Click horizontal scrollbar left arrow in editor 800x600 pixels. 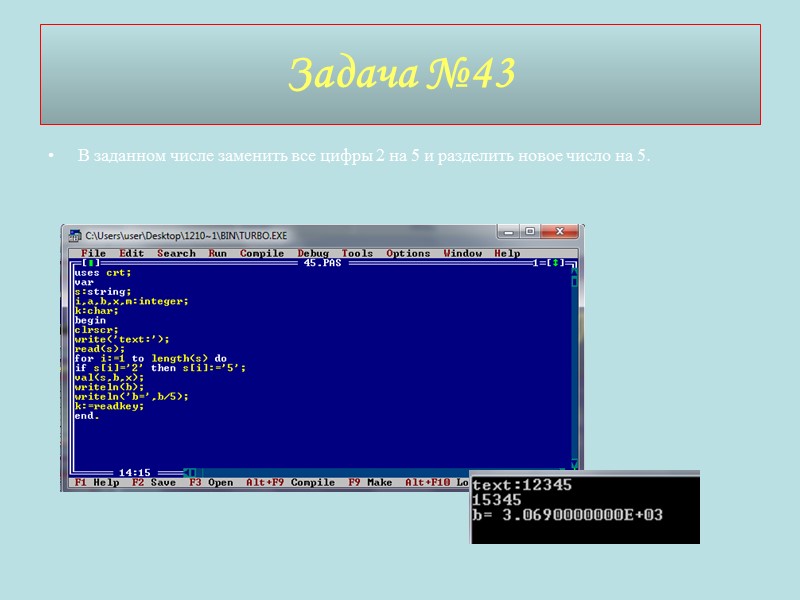coord(187,472)
